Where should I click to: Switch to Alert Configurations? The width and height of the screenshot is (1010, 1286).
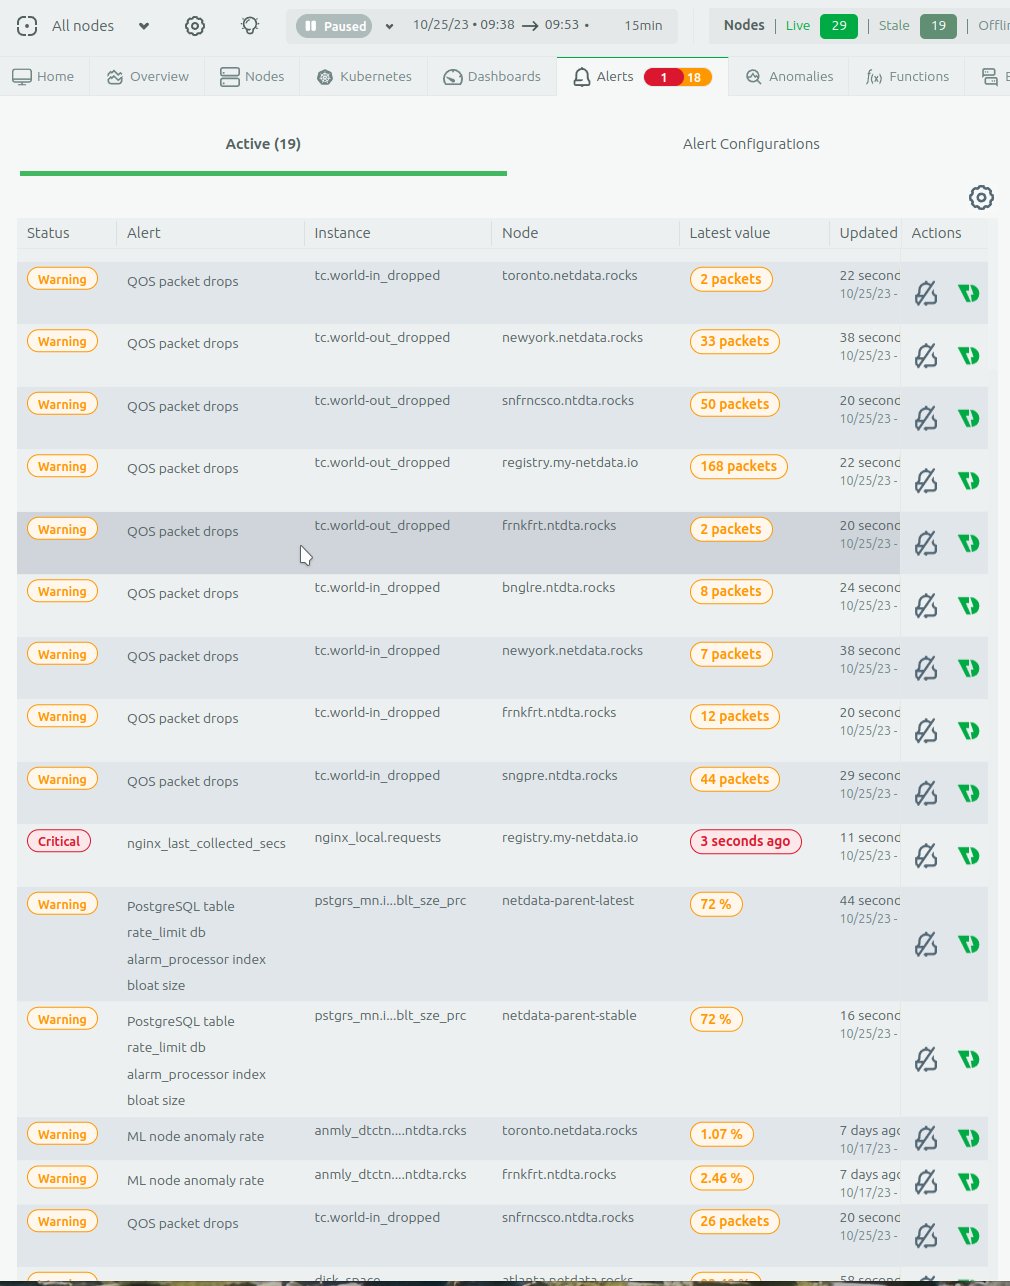[x=751, y=143]
